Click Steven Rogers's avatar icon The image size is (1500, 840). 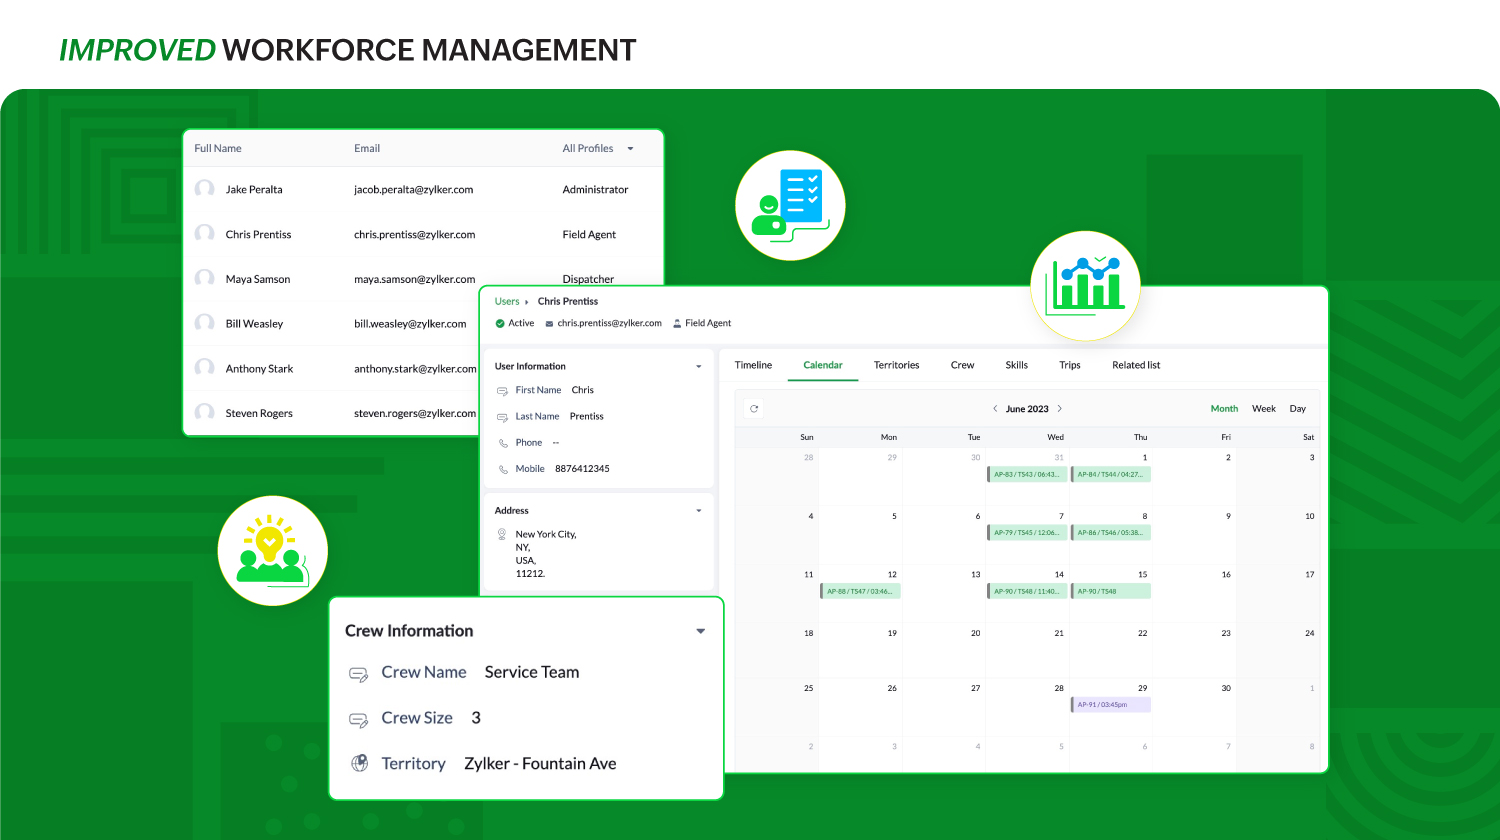[205, 413]
